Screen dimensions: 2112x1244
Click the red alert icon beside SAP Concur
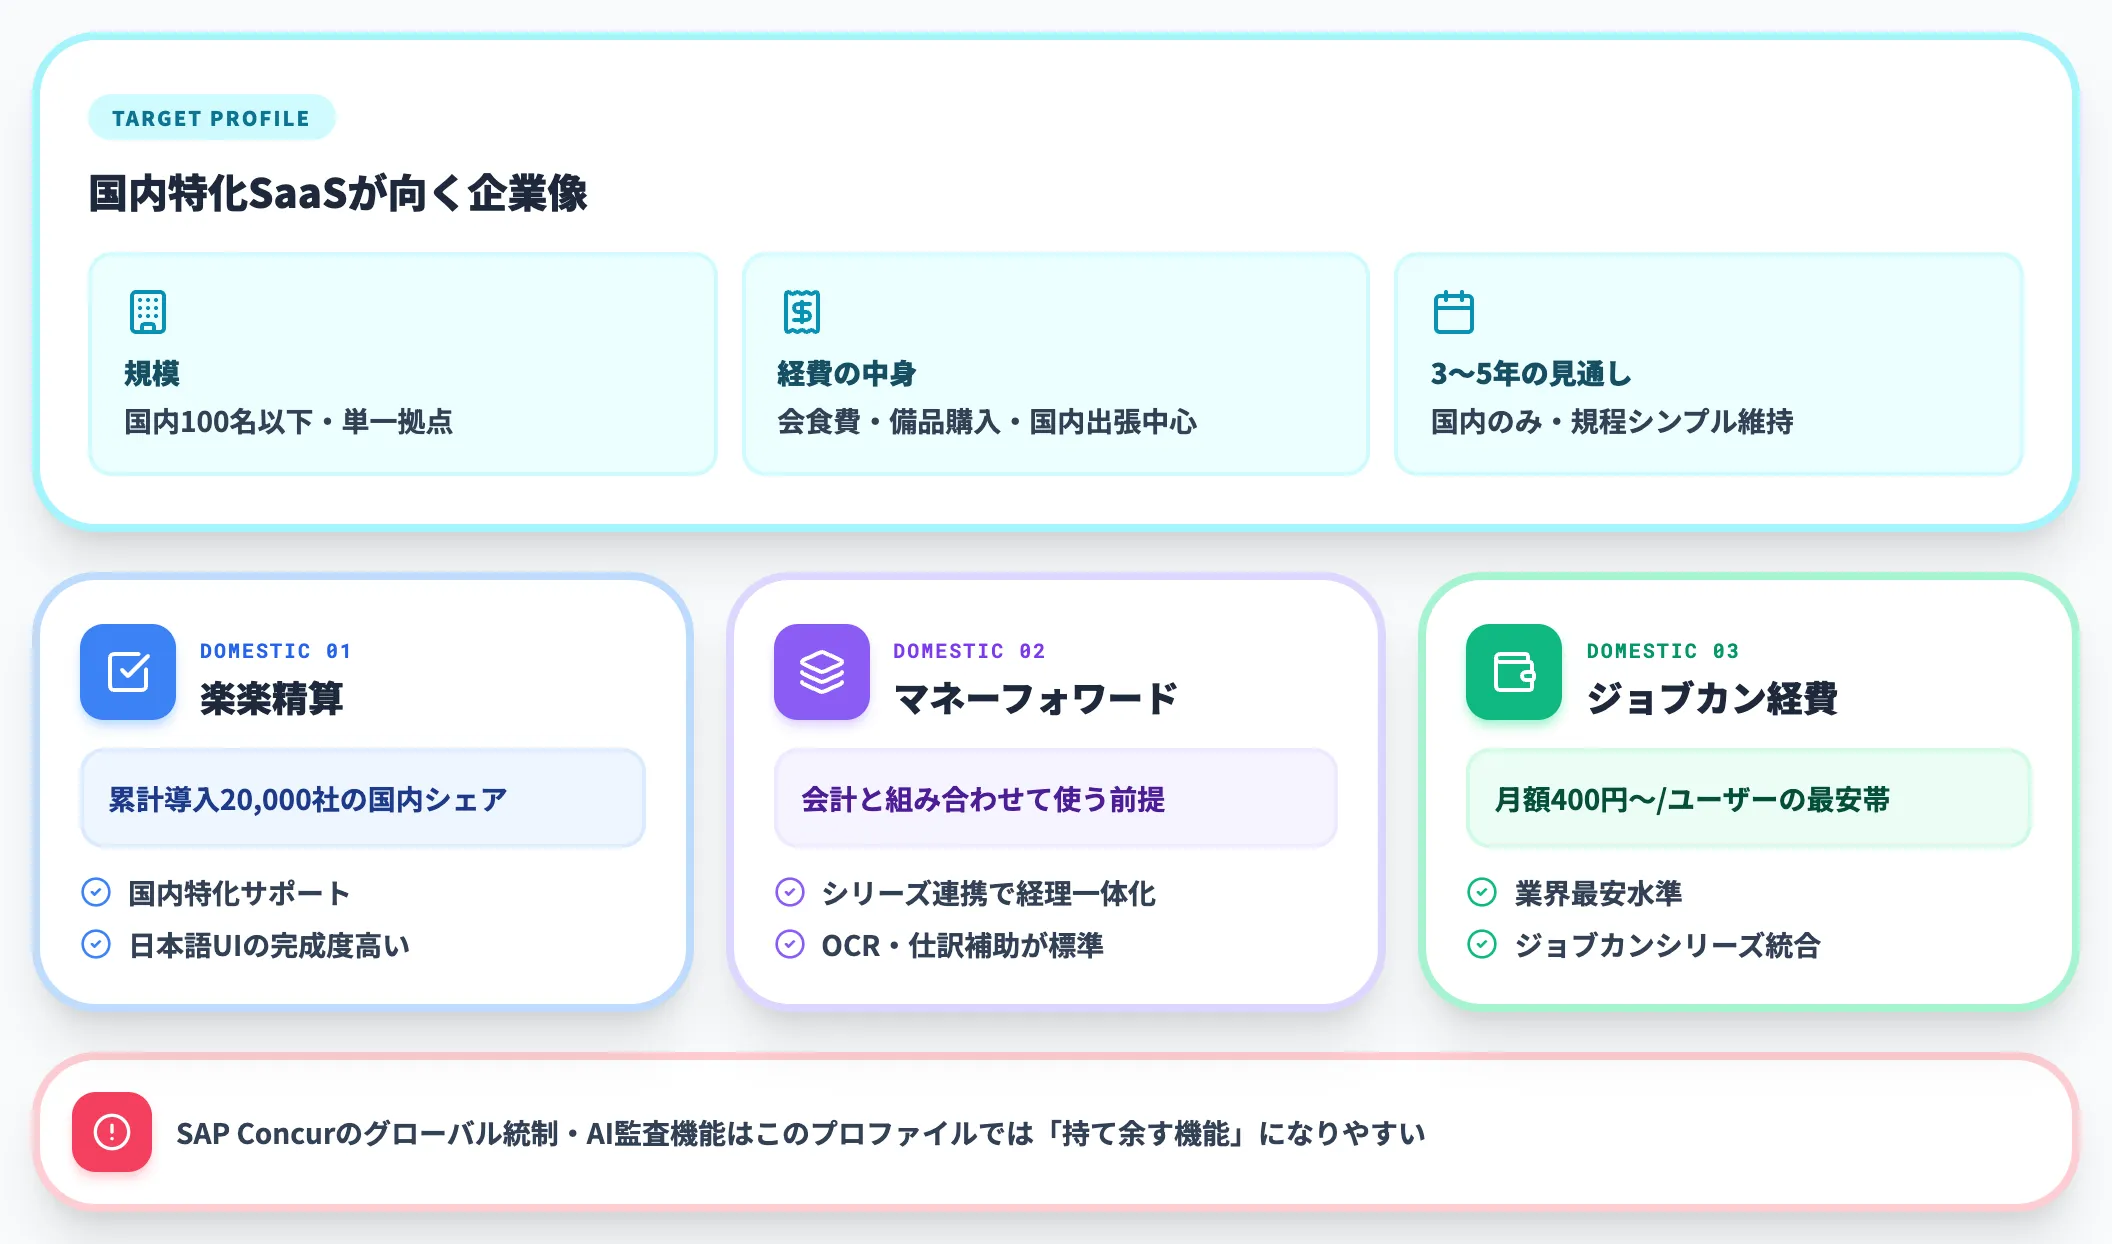point(112,1132)
